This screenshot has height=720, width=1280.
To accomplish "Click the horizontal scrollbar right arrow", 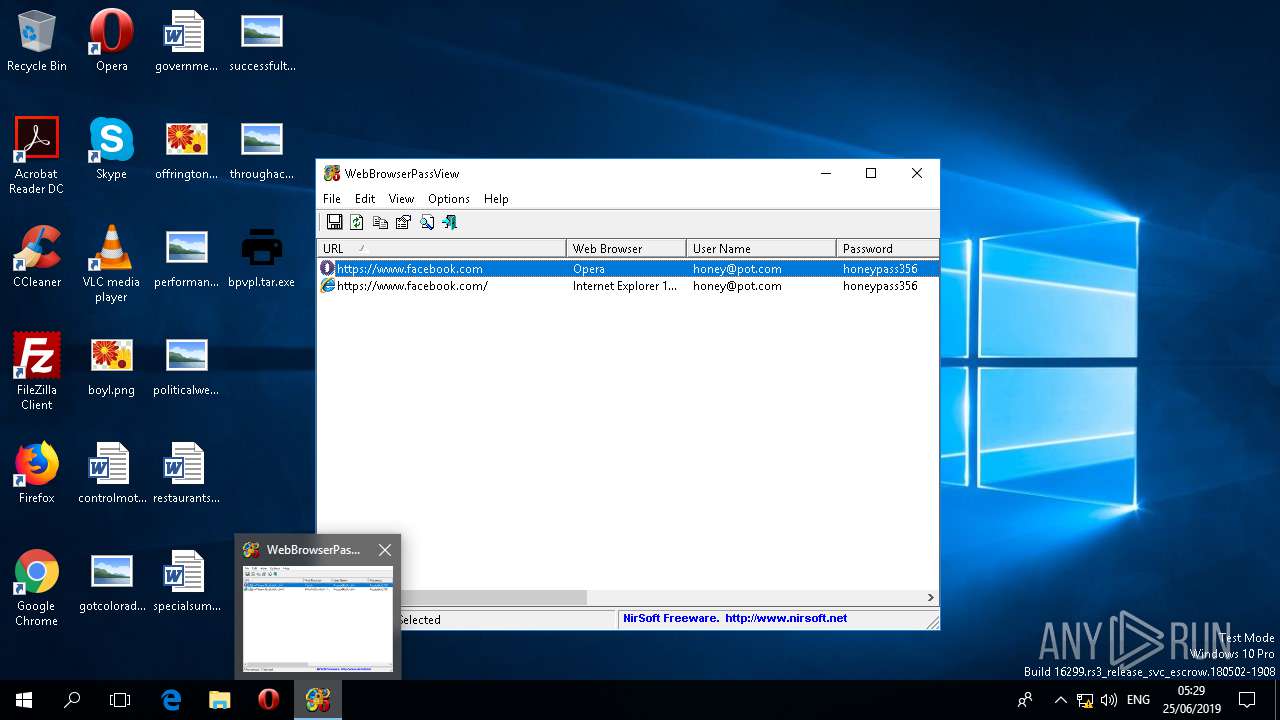I will (930, 598).
